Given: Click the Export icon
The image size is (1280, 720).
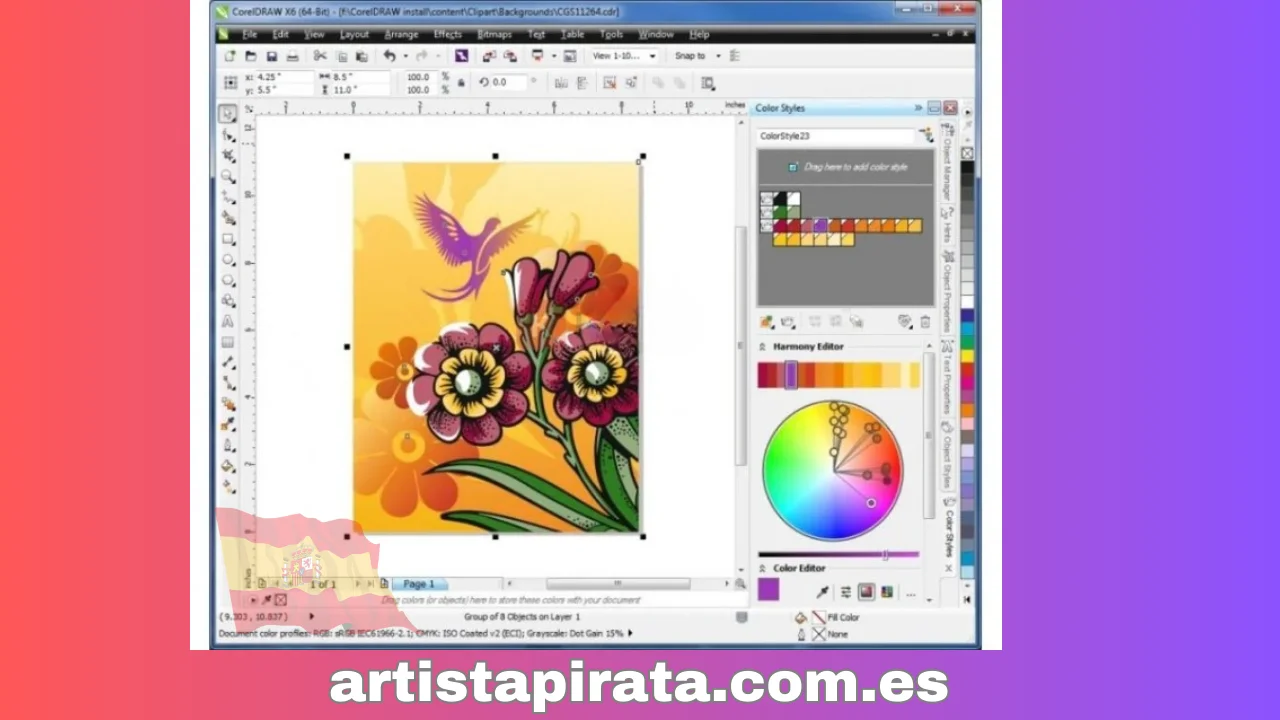Looking at the screenshot, I should click(510, 56).
